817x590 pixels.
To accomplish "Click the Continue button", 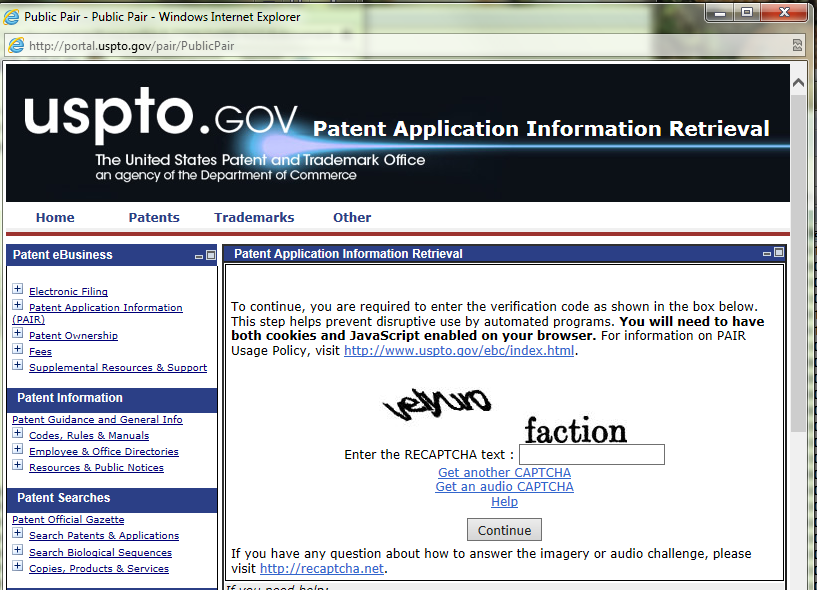I will click(504, 530).
